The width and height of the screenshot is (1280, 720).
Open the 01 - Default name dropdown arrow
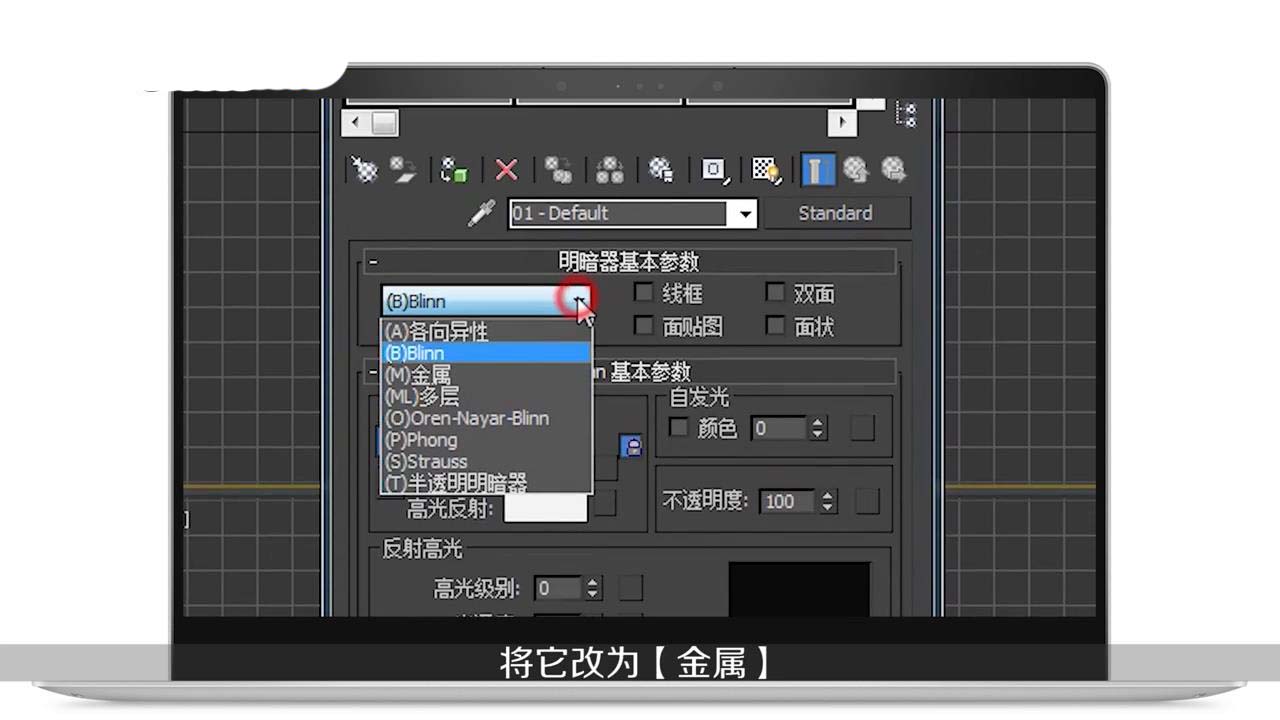744,214
